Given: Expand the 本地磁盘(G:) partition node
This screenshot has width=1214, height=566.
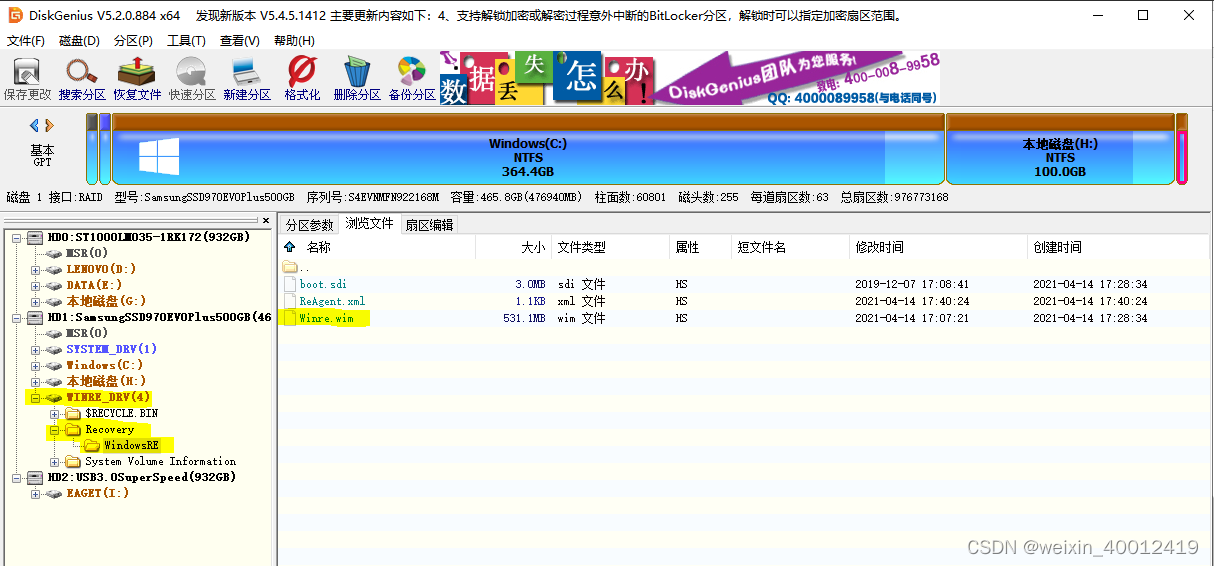Looking at the screenshot, I should click(x=35, y=301).
